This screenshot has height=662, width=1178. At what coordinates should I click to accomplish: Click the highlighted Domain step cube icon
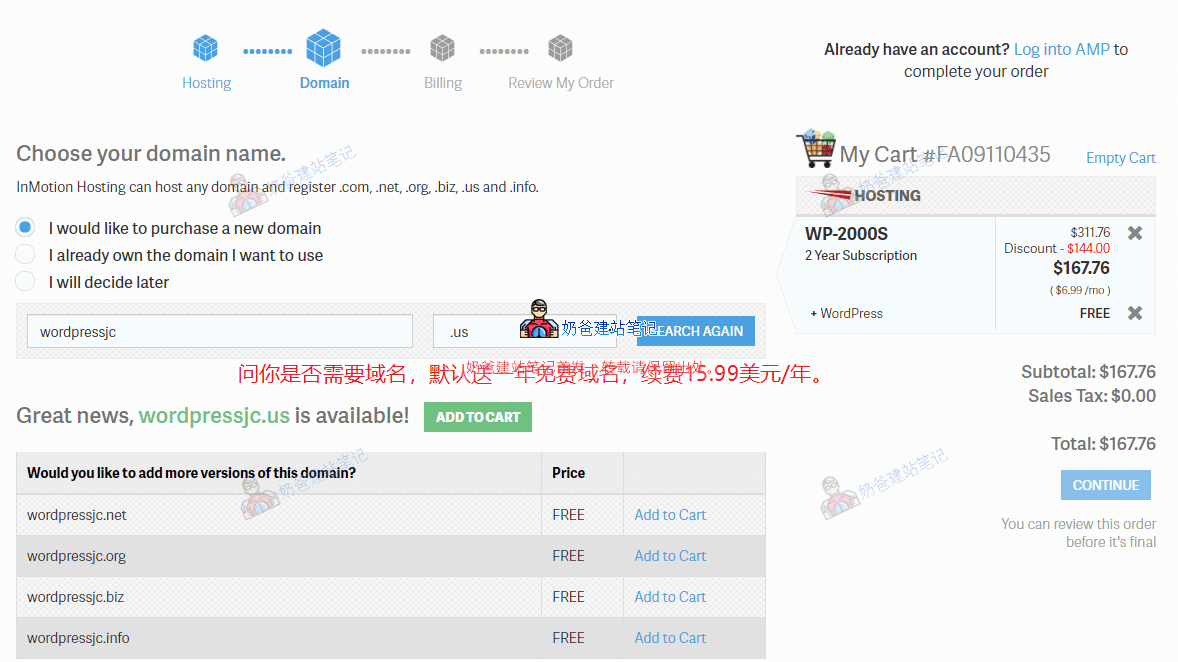point(324,47)
